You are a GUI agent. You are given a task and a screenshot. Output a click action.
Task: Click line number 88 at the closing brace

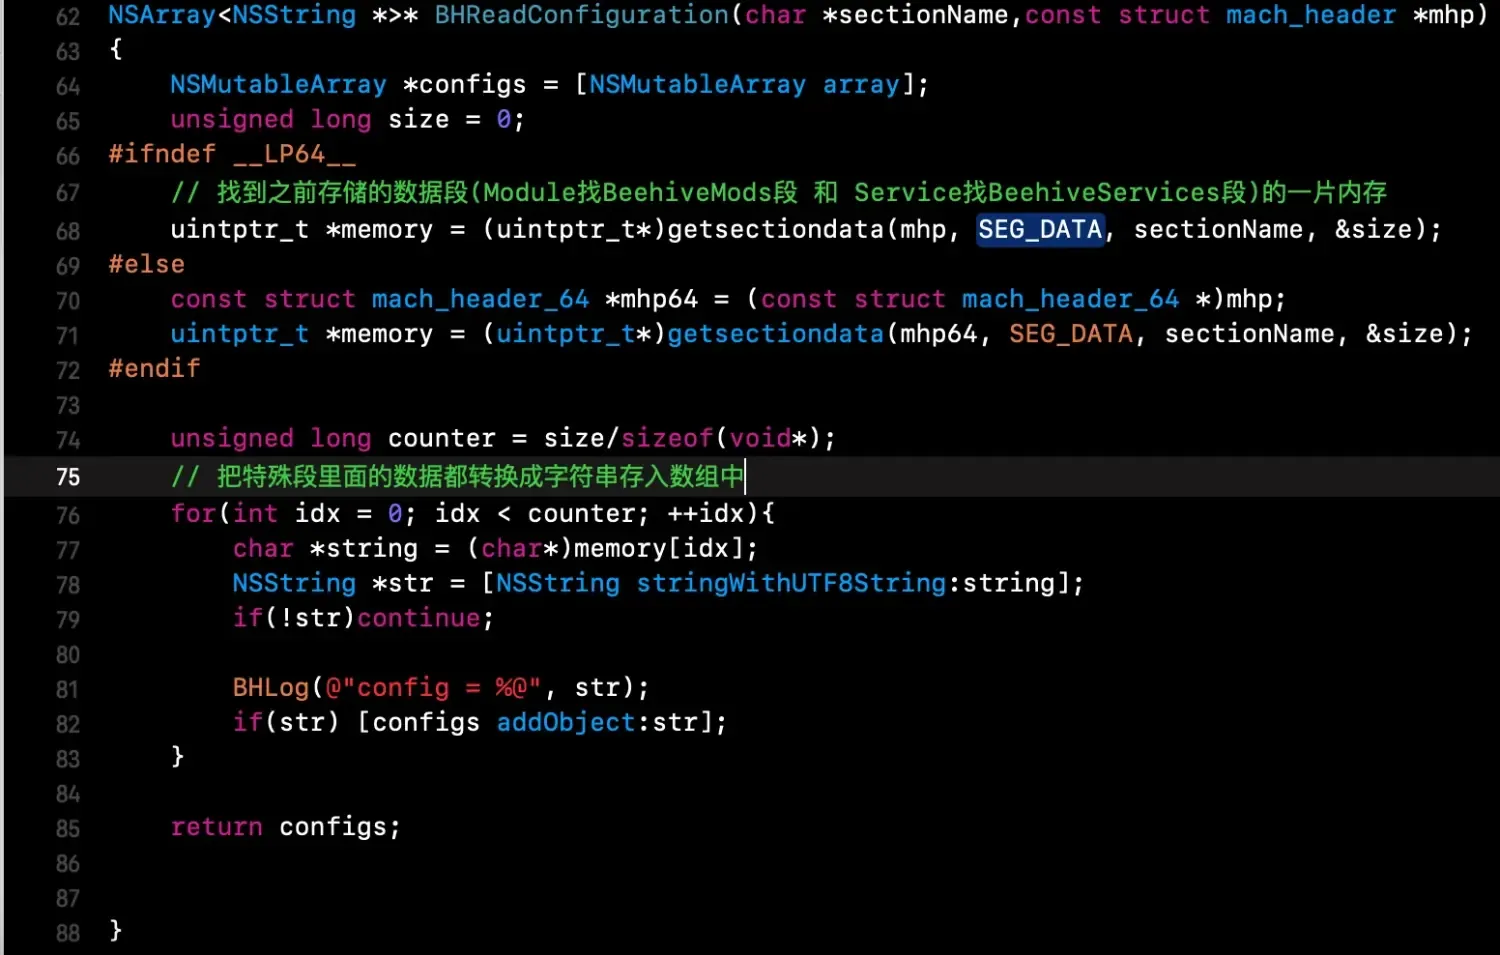pyautogui.click(x=67, y=933)
